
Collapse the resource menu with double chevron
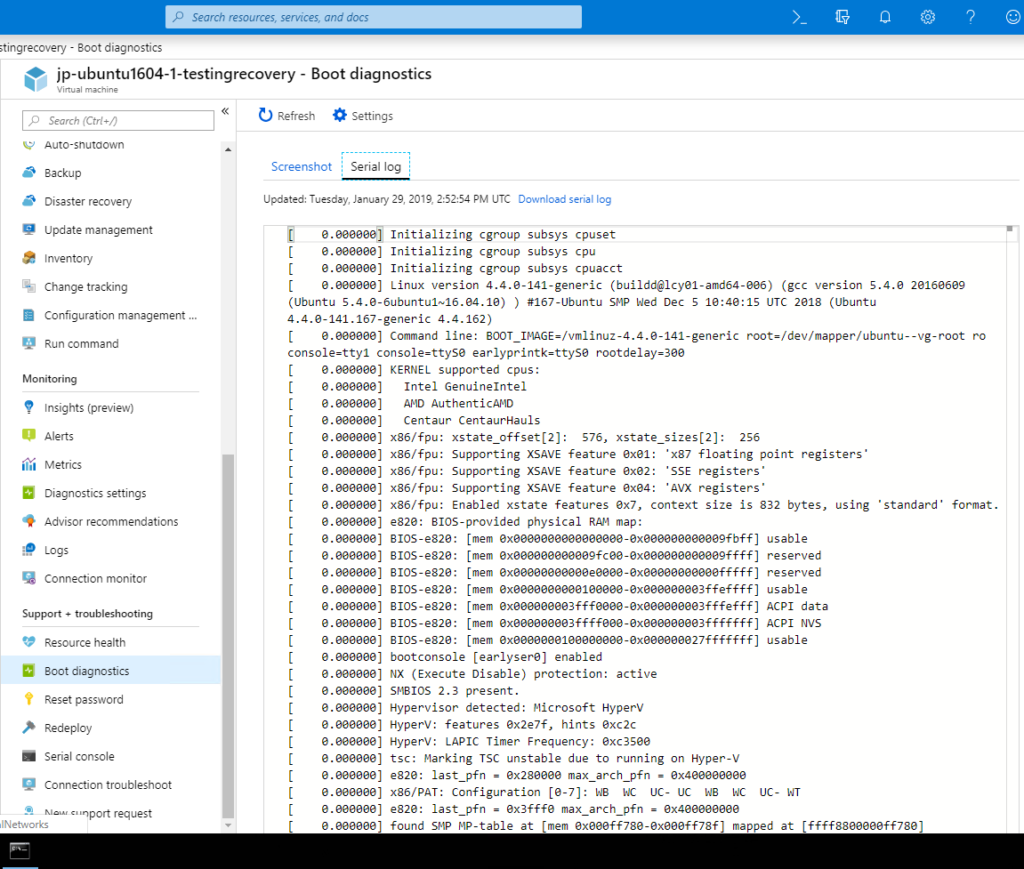pyautogui.click(x=225, y=111)
